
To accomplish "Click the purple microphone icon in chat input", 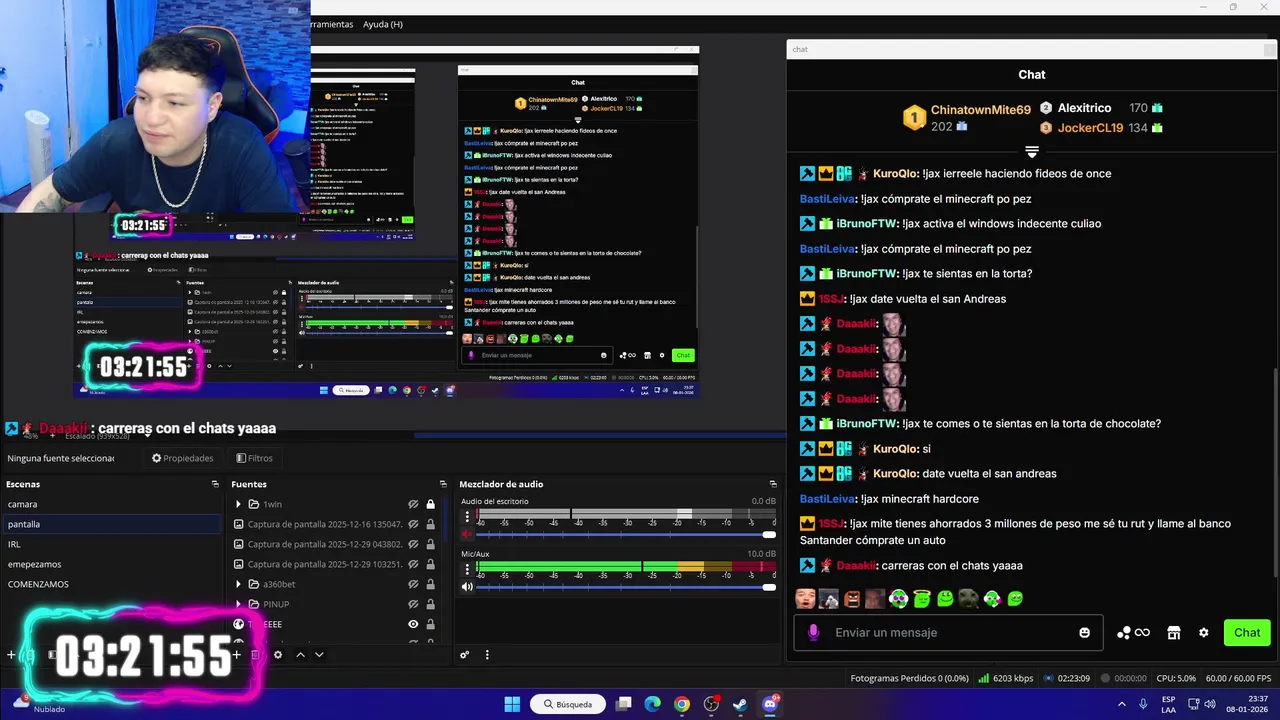I will [x=813, y=632].
